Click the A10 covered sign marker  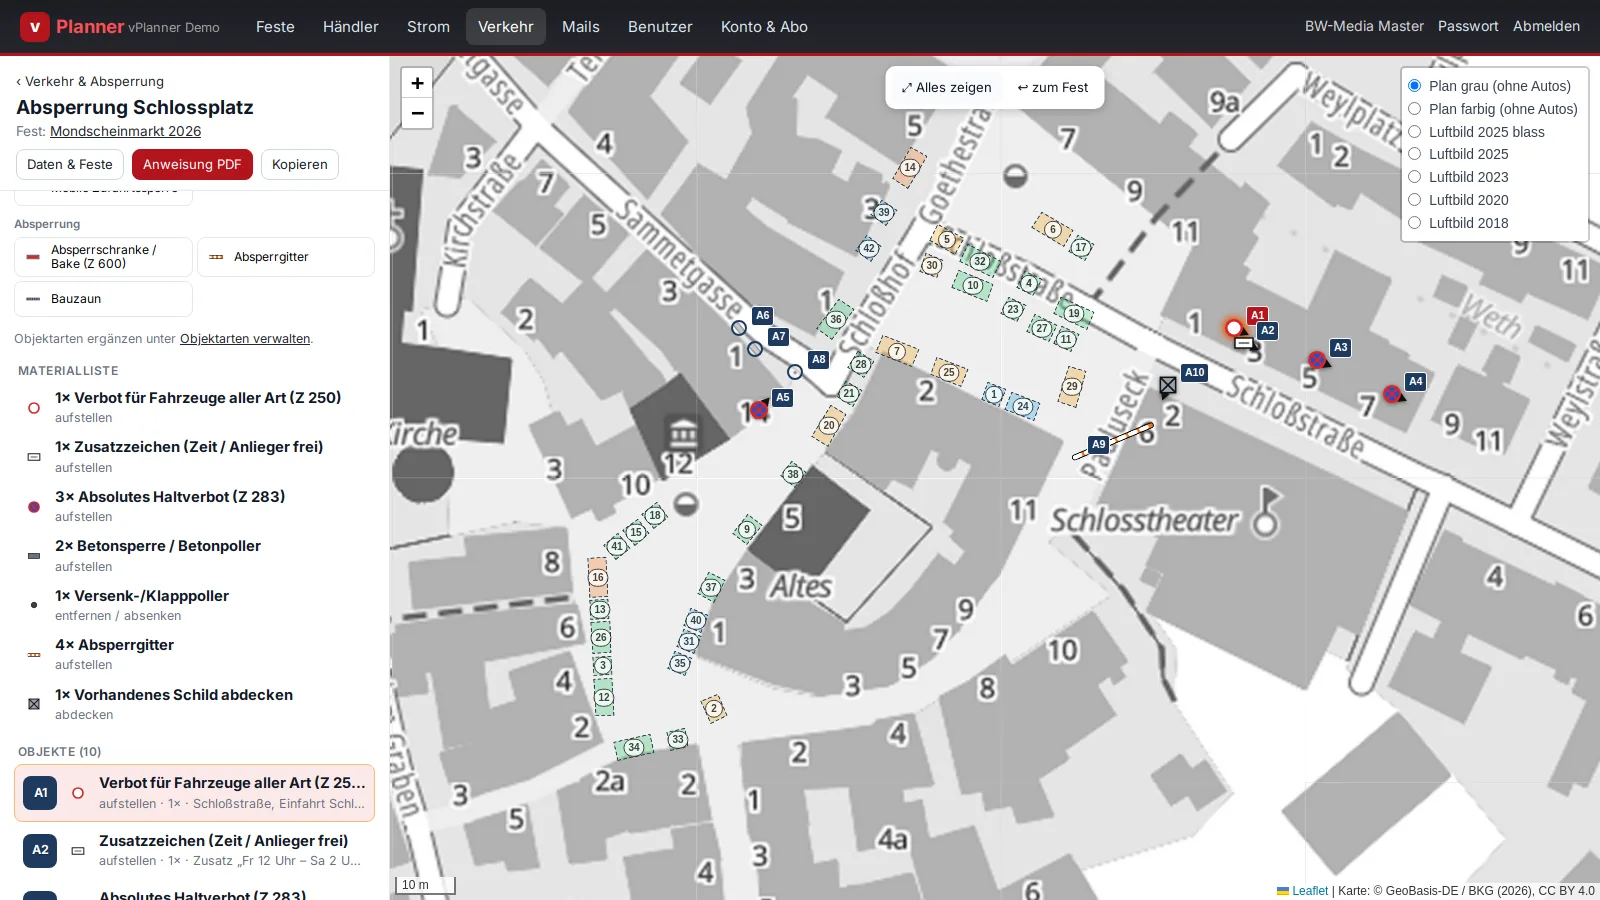click(1168, 385)
